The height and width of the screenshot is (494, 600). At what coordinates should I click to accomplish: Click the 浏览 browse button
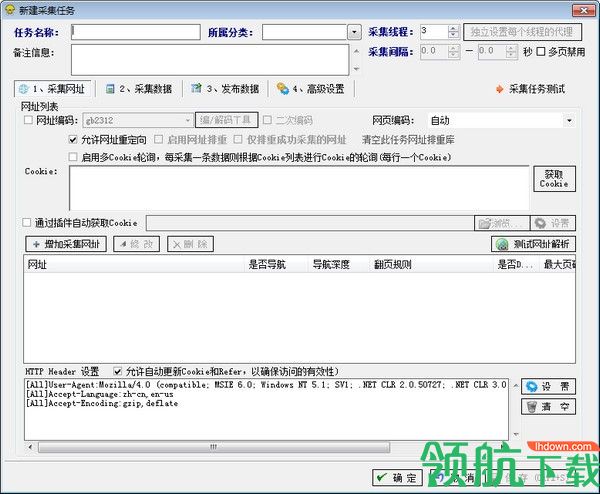pos(502,223)
